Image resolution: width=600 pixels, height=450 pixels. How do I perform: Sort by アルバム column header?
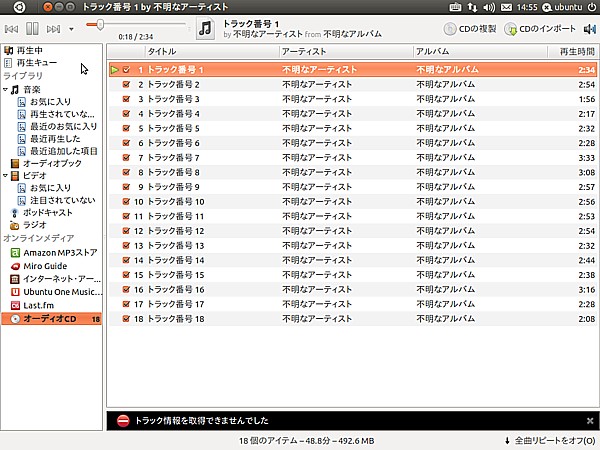[481, 52]
